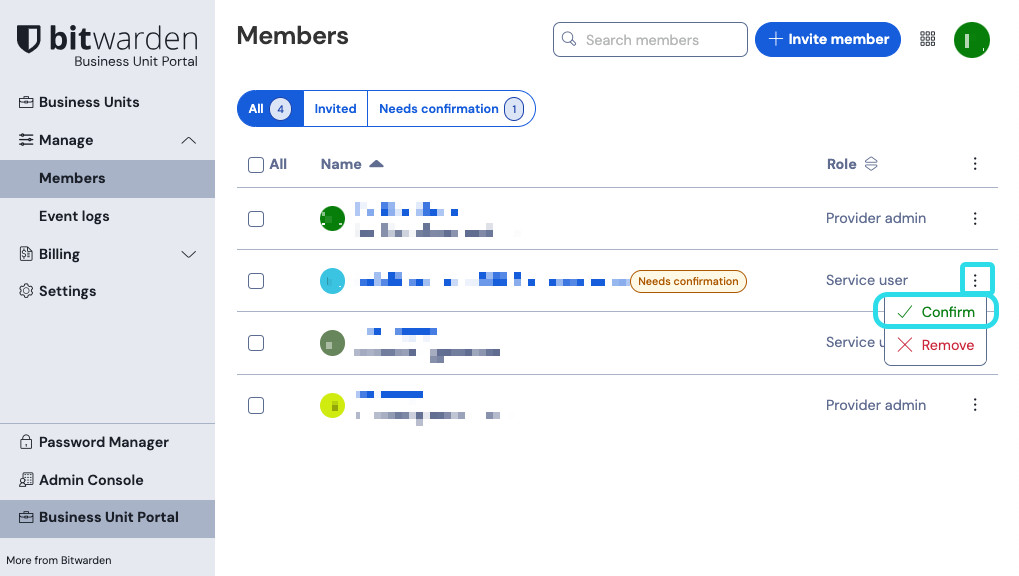The width and height of the screenshot is (1019, 576).
Task: Open the column header bulk options menu
Action: coord(975,164)
